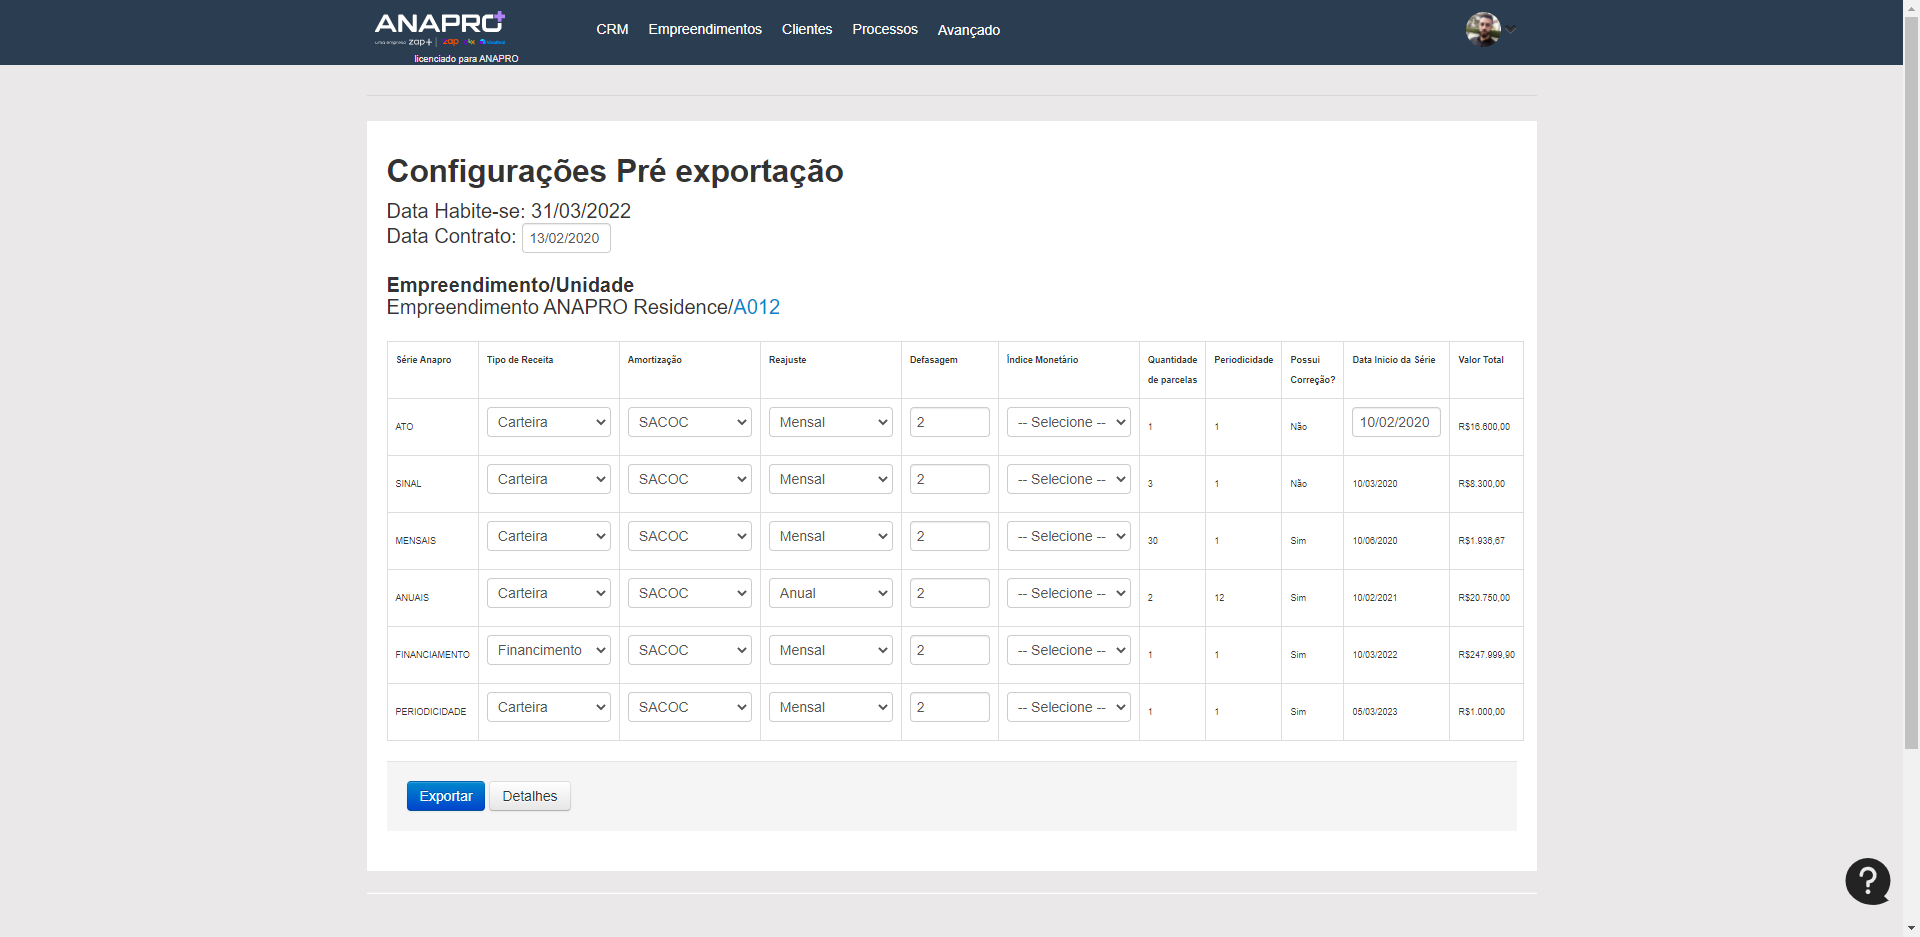Viewport: 1920px width, 937px height.
Task: Open Tipo de Receita dropdown for ATO
Action: [548, 422]
